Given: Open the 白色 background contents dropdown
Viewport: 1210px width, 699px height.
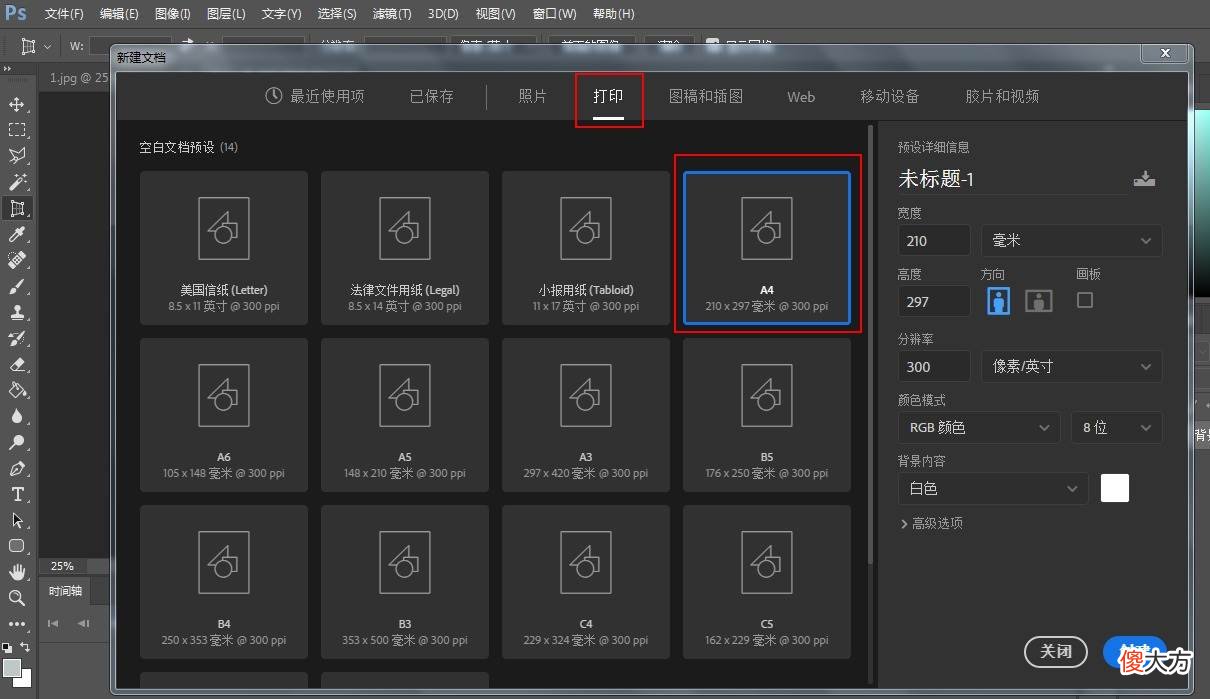Looking at the screenshot, I should 993,489.
